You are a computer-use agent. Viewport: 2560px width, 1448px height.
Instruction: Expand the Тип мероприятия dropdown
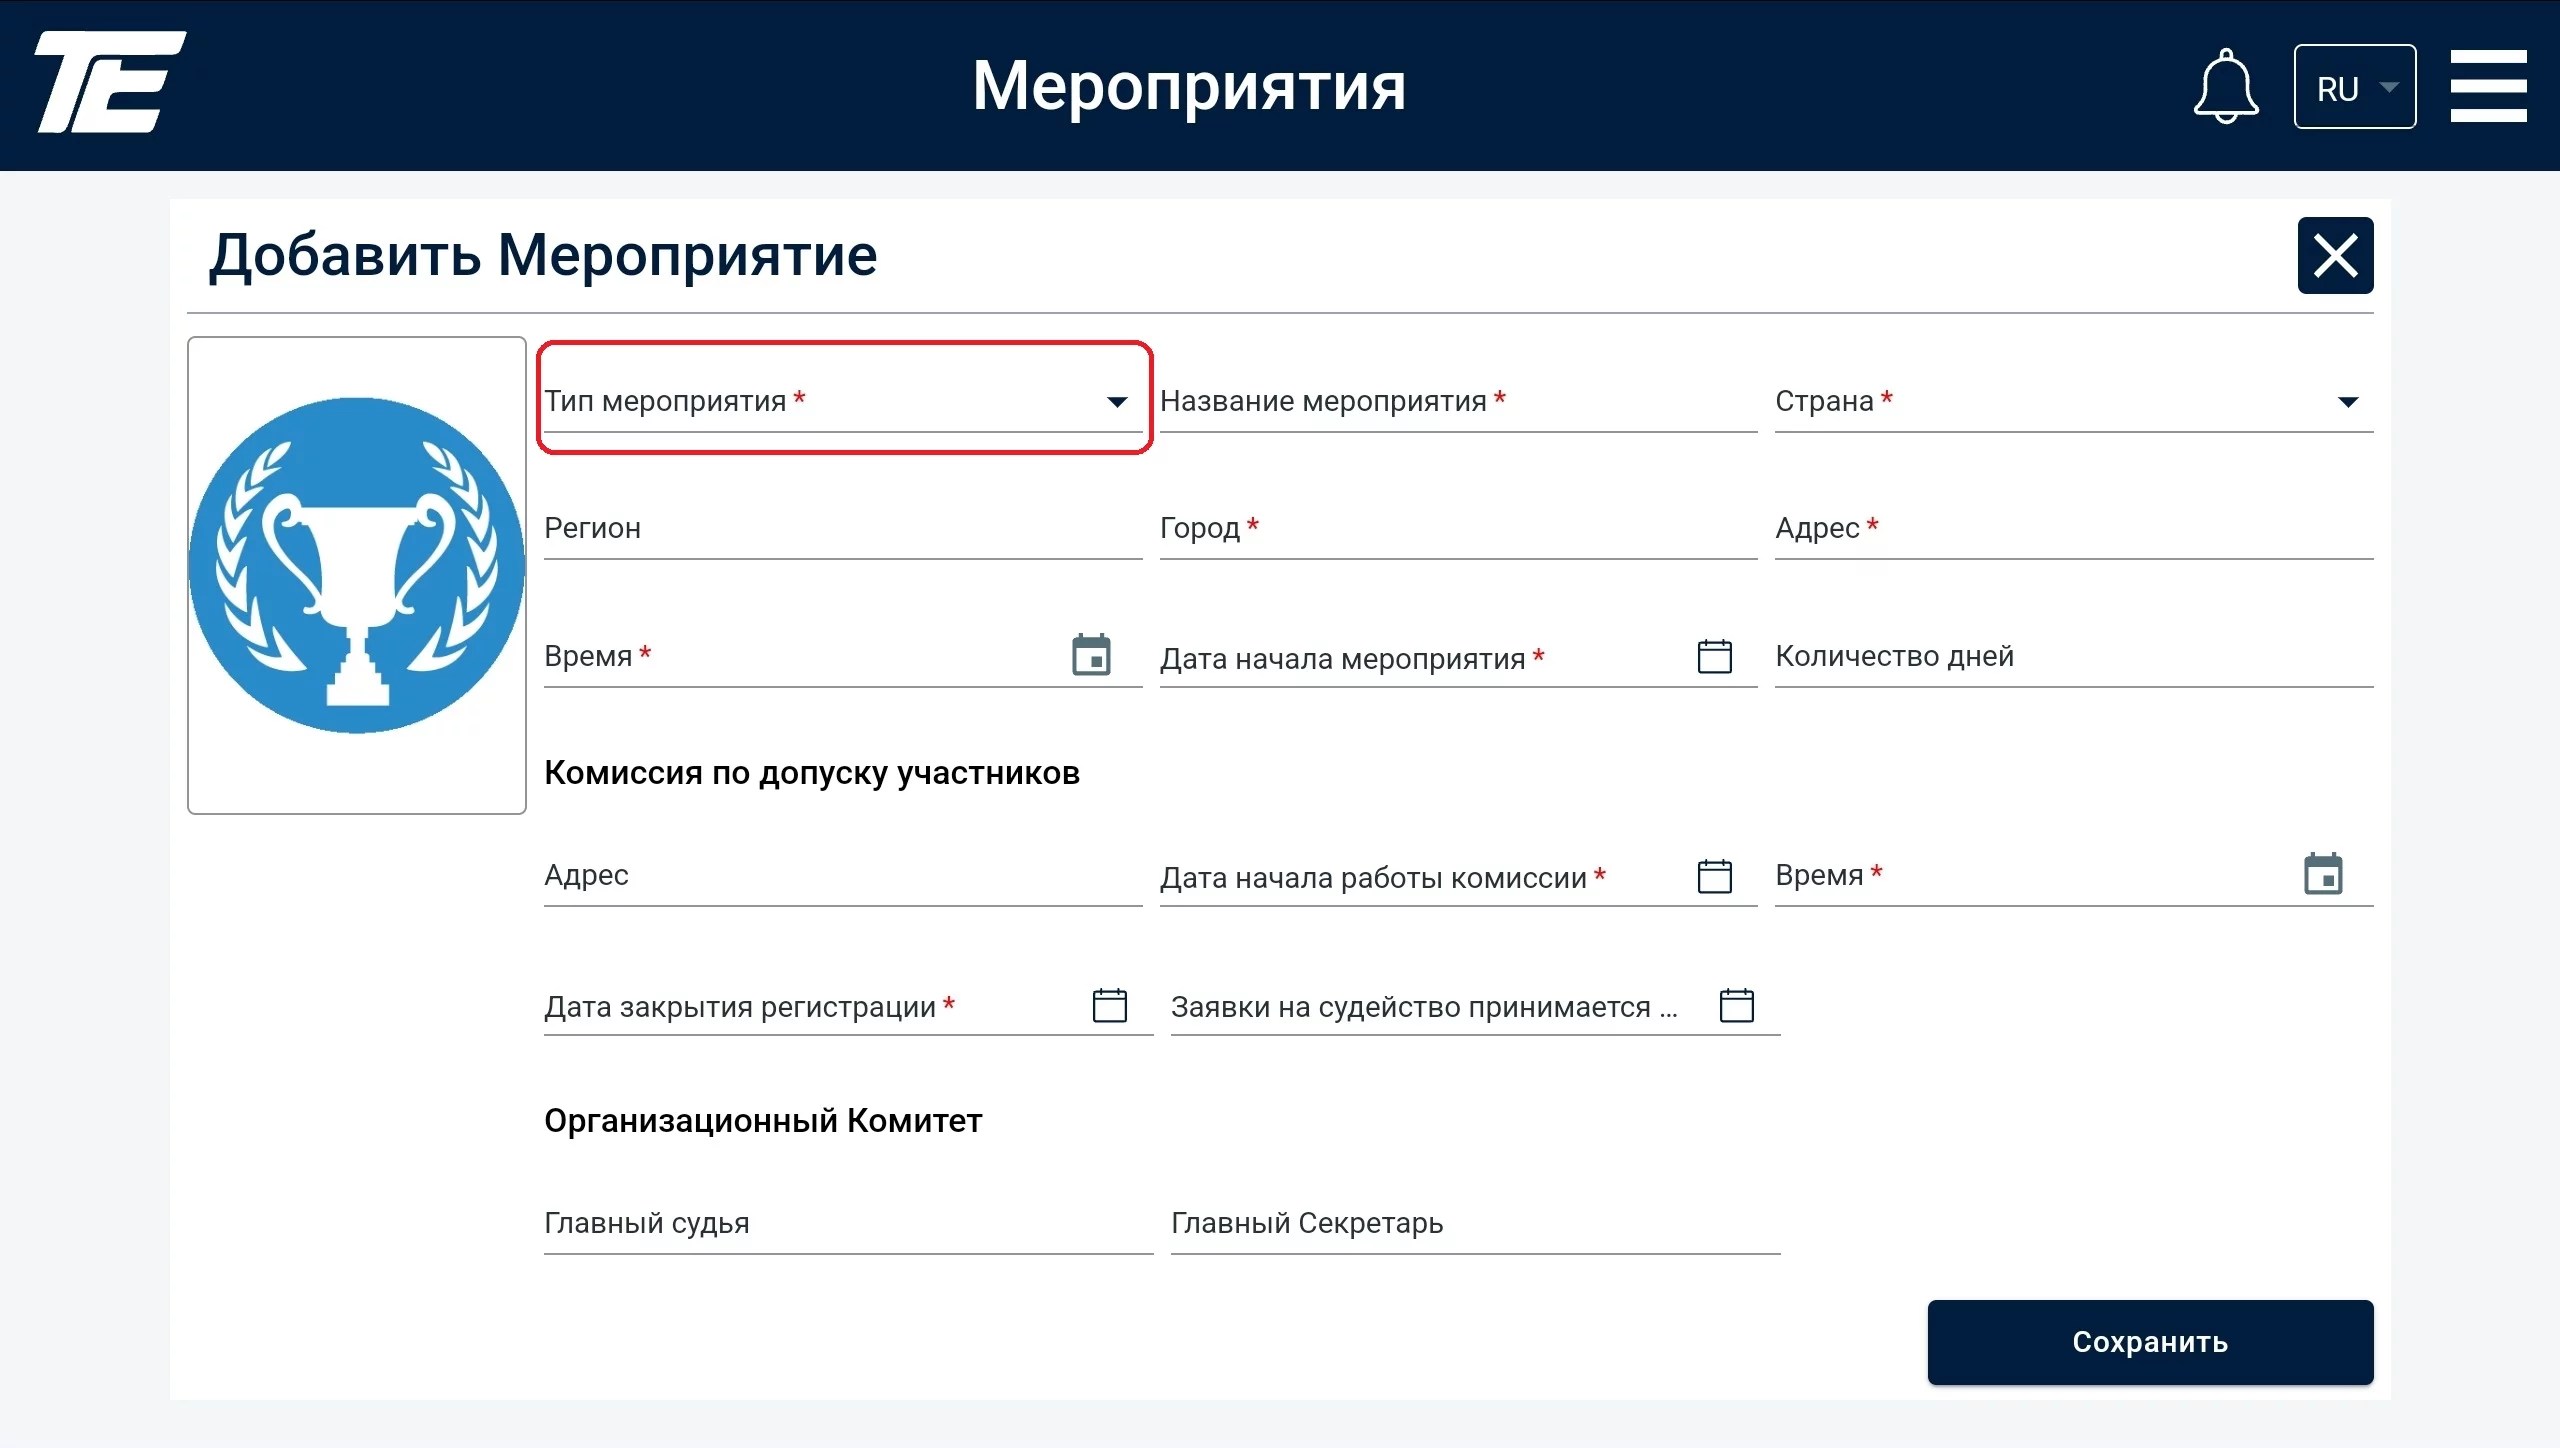coord(842,401)
